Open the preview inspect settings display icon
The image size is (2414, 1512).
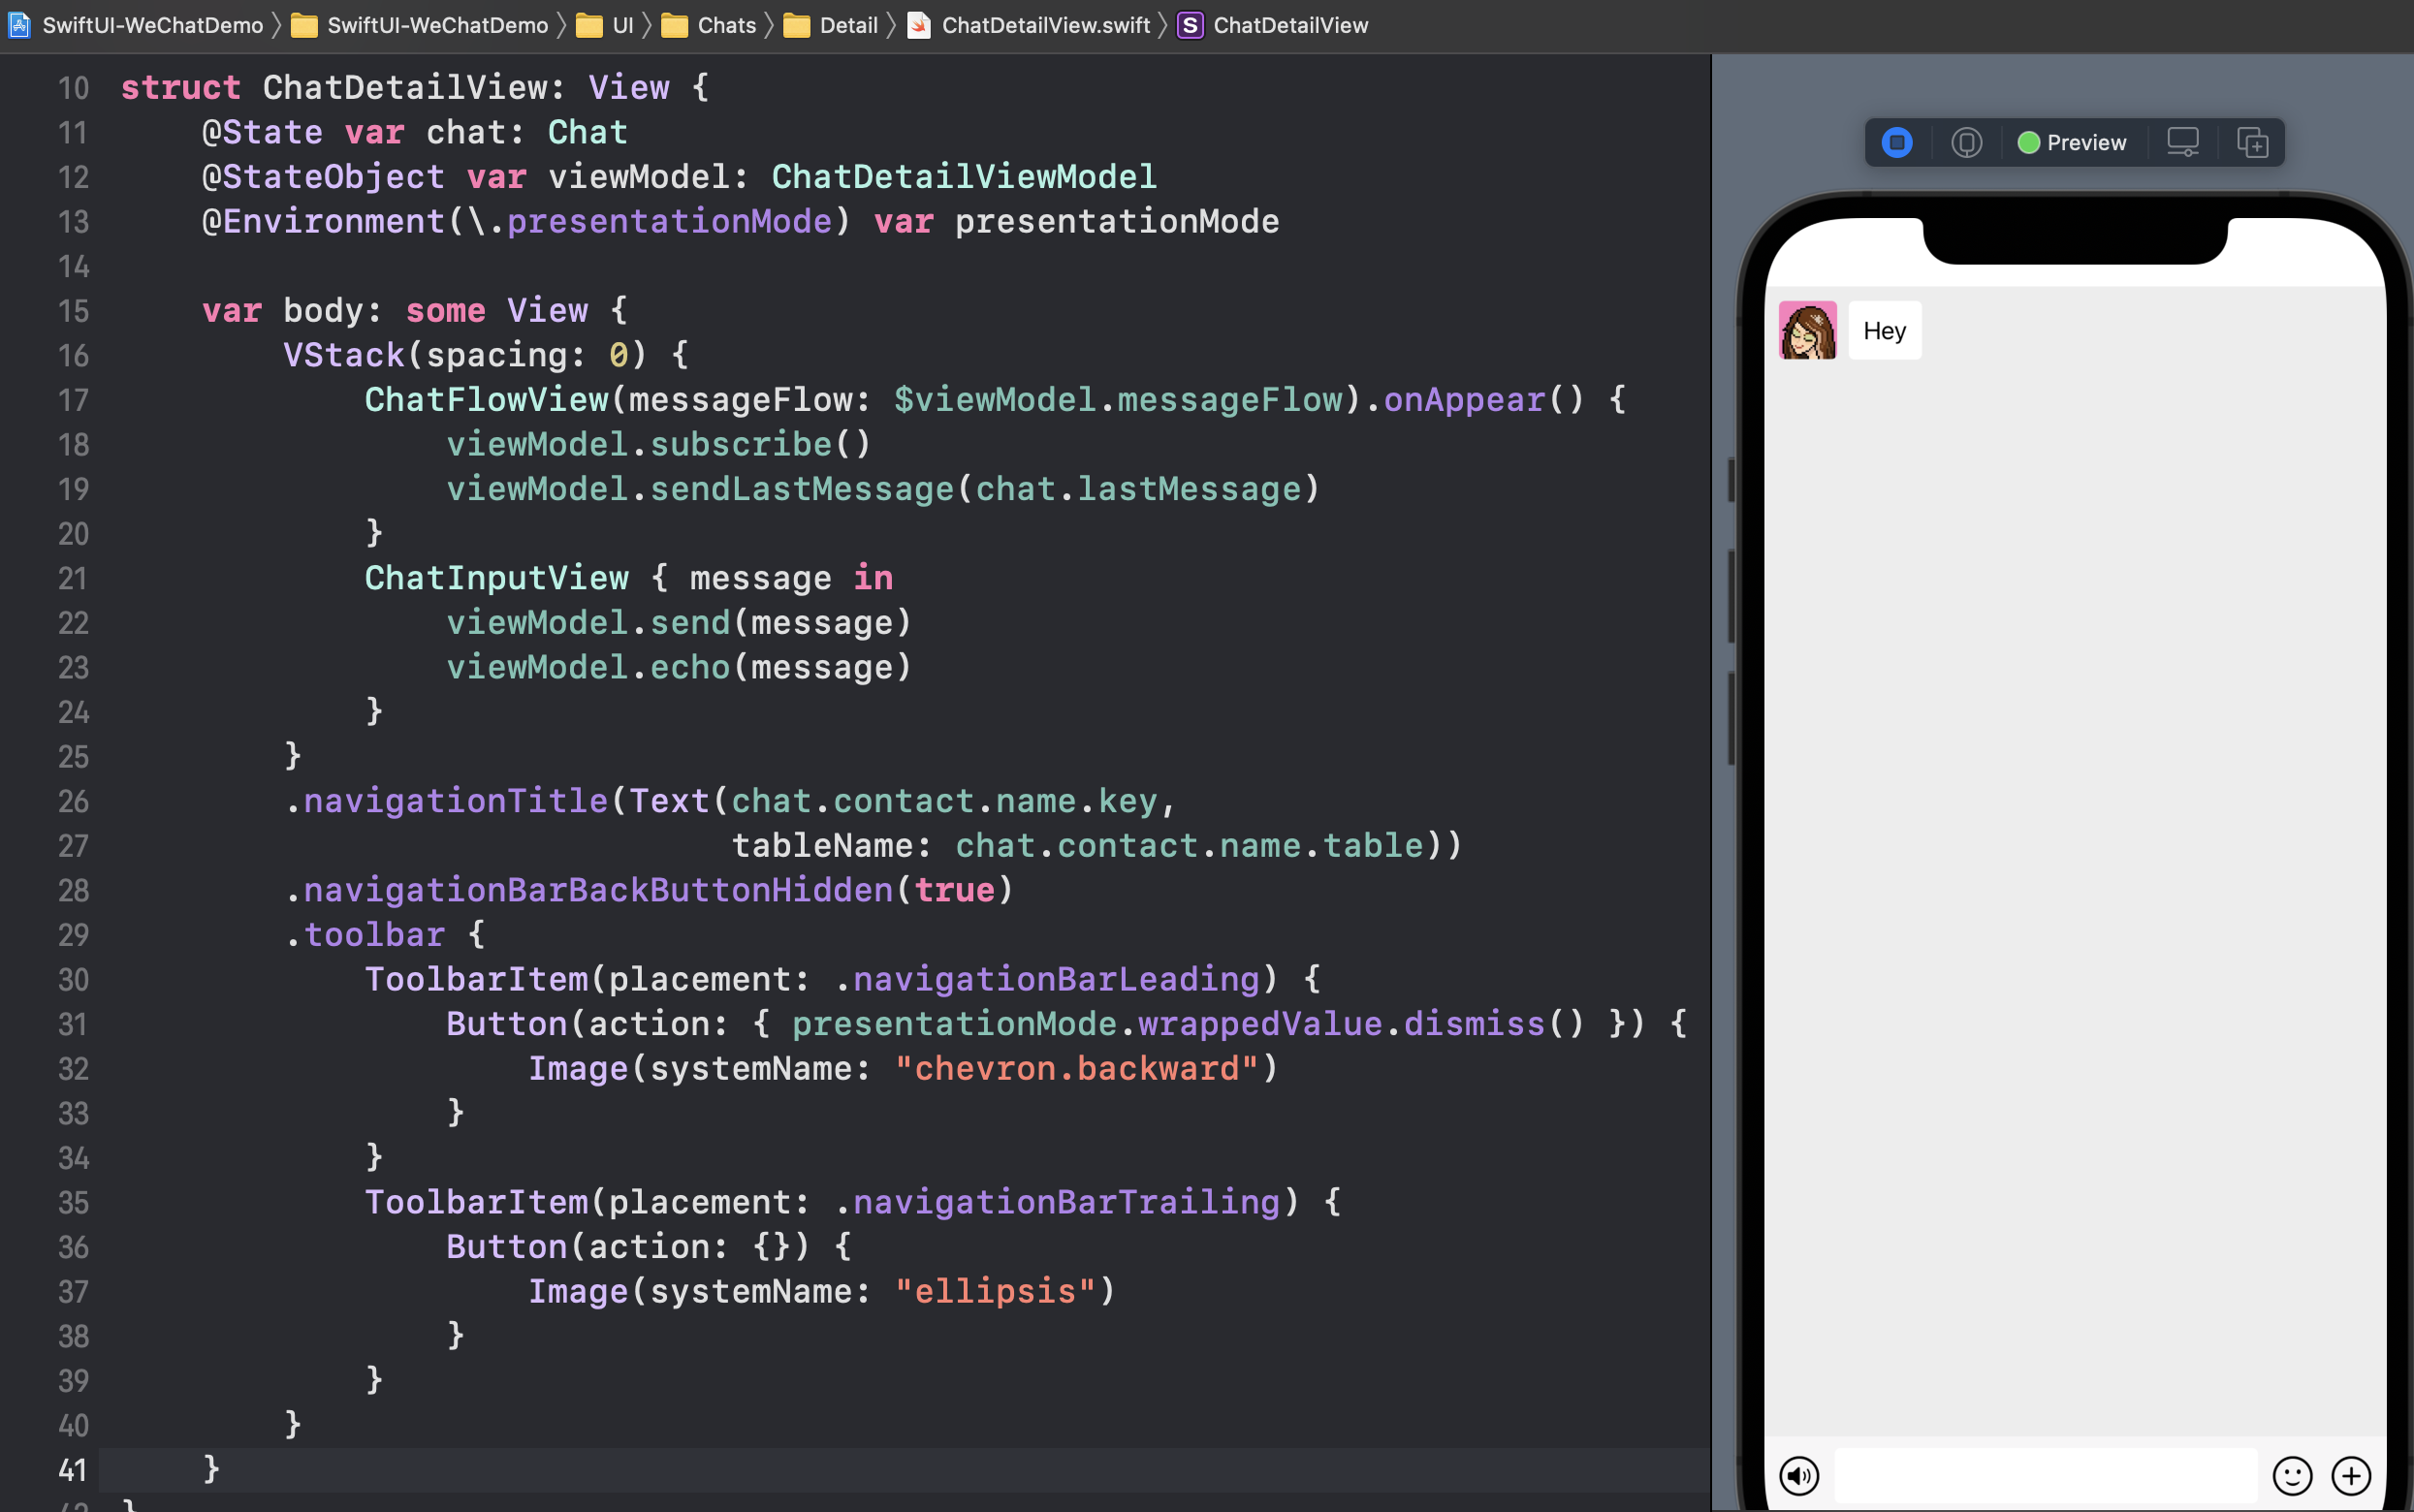(2182, 142)
